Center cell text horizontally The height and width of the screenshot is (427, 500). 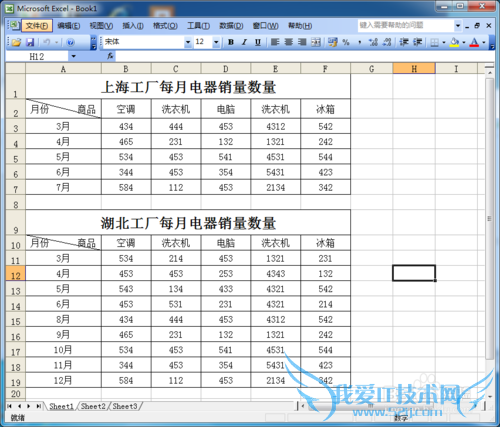pos(289,42)
